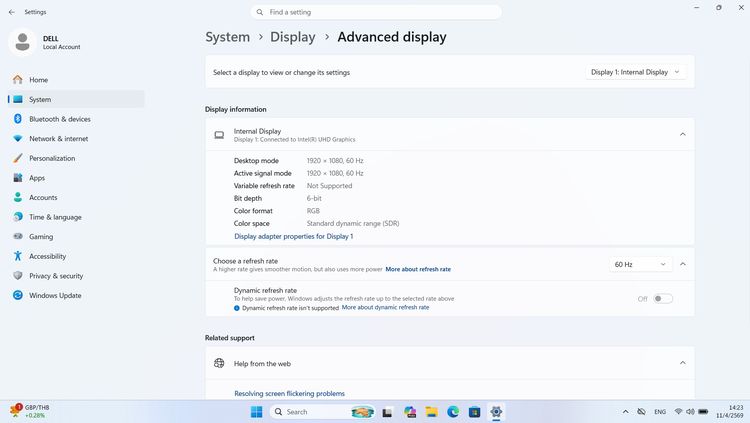Click the Variable refresh rate Not Supported value
Image resolution: width=750 pixels, height=423 pixels.
330,186
